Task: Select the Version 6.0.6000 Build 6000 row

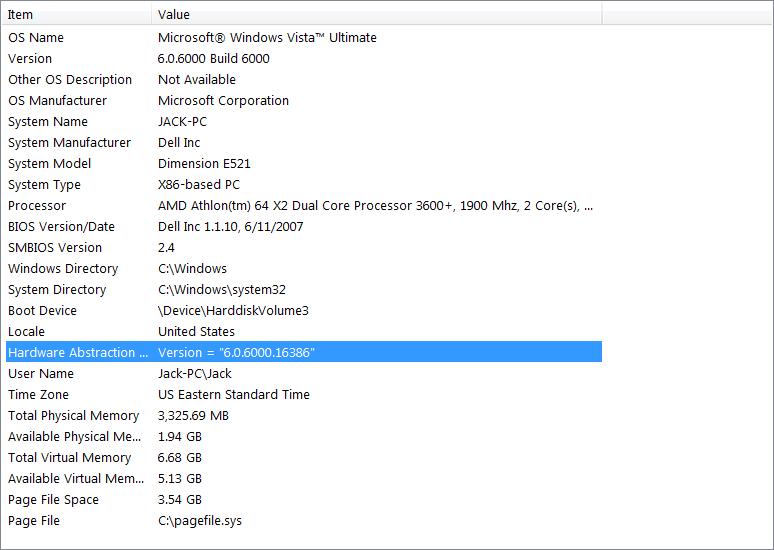Action: coord(304,58)
